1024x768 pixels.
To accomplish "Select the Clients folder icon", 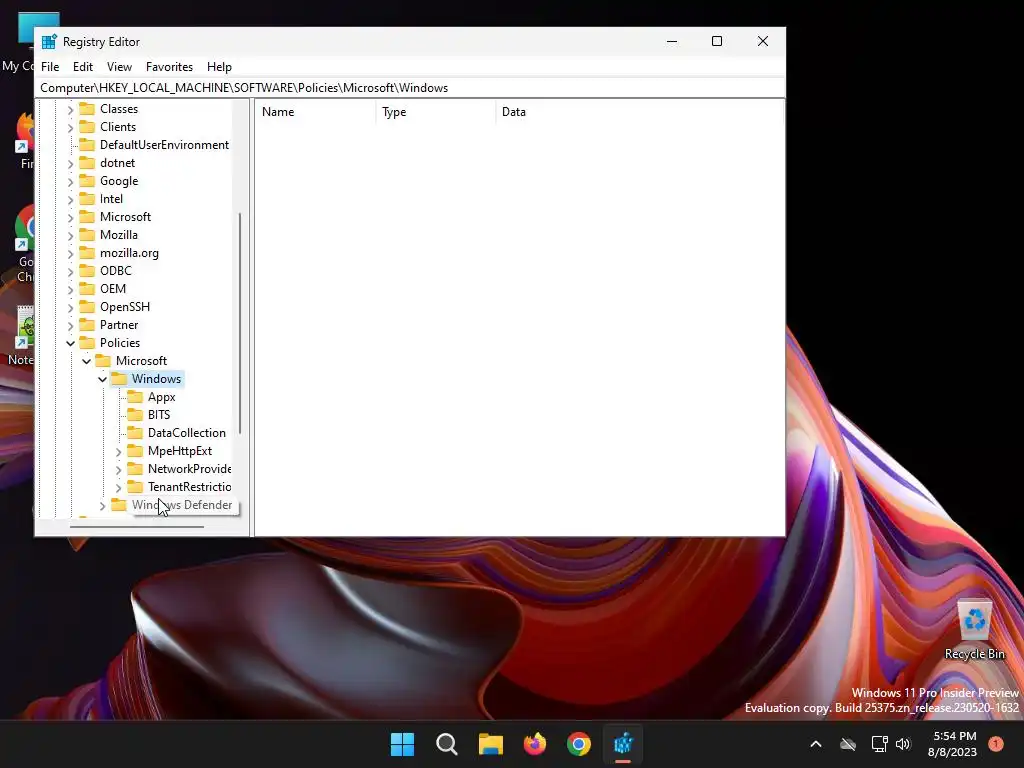I will point(87,127).
